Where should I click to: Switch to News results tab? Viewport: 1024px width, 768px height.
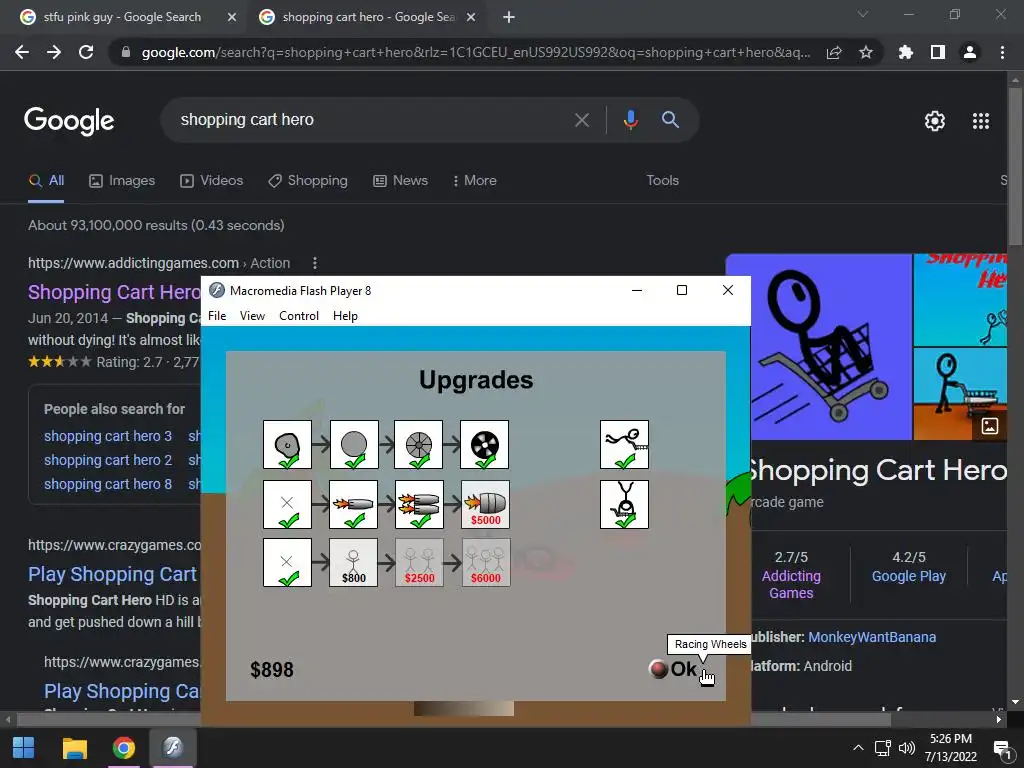400,181
